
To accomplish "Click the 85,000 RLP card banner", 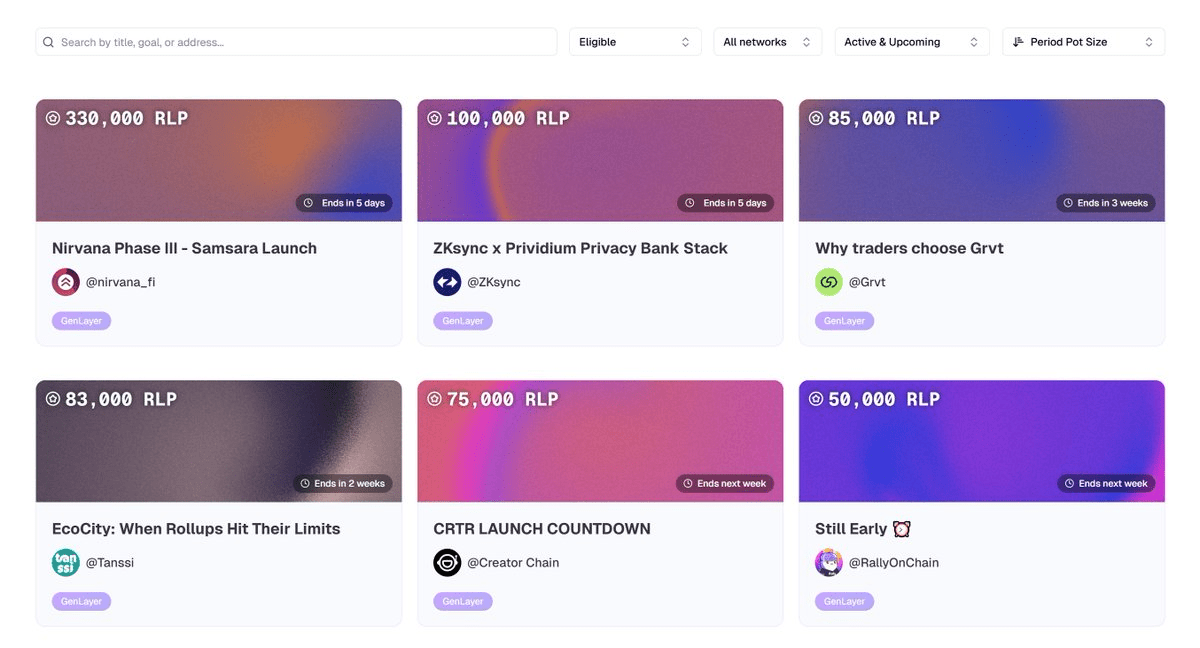I will click(x=981, y=160).
